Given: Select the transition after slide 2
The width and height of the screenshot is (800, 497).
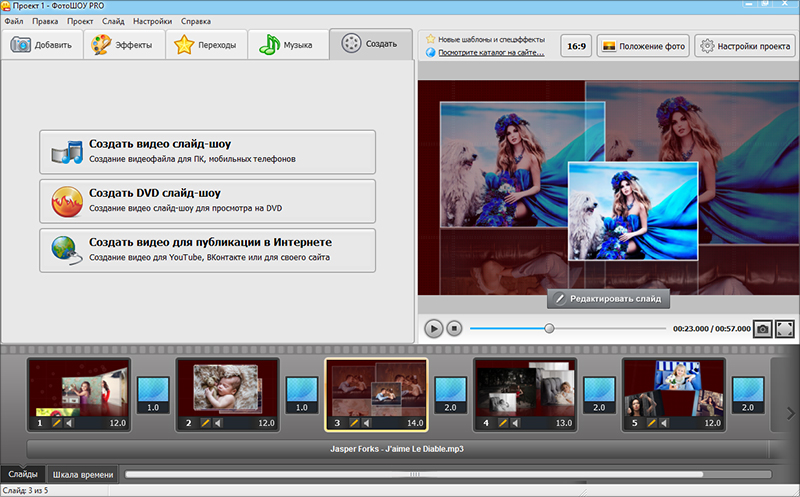Looking at the screenshot, I should click(302, 395).
